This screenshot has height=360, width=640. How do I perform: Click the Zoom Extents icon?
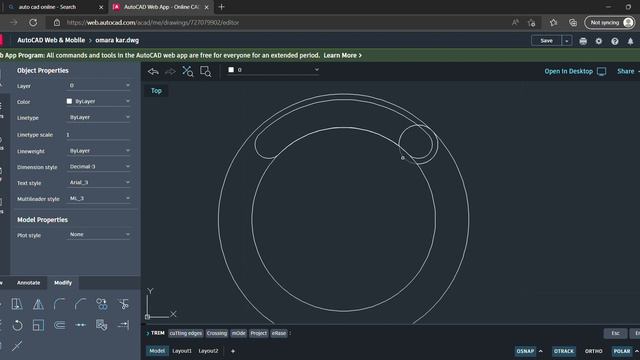click(x=188, y=71)
